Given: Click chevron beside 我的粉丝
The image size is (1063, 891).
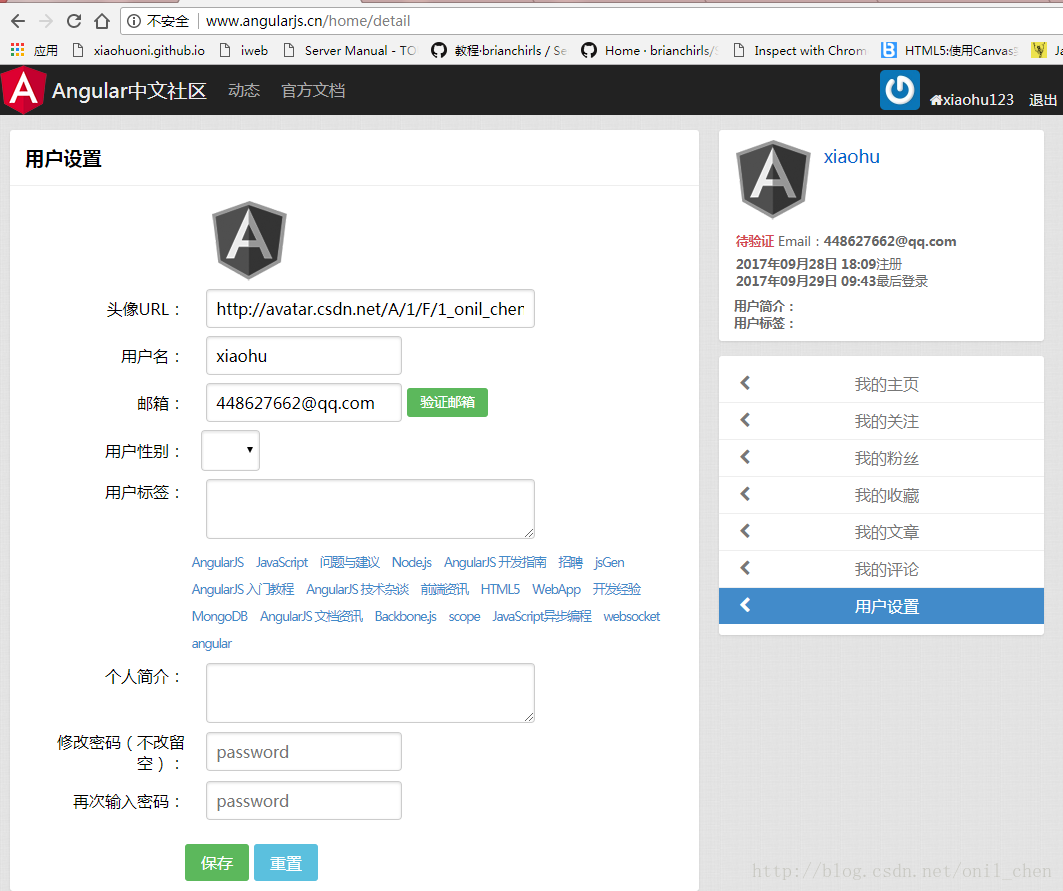Looking at the screenshot, I should point(745,457).
